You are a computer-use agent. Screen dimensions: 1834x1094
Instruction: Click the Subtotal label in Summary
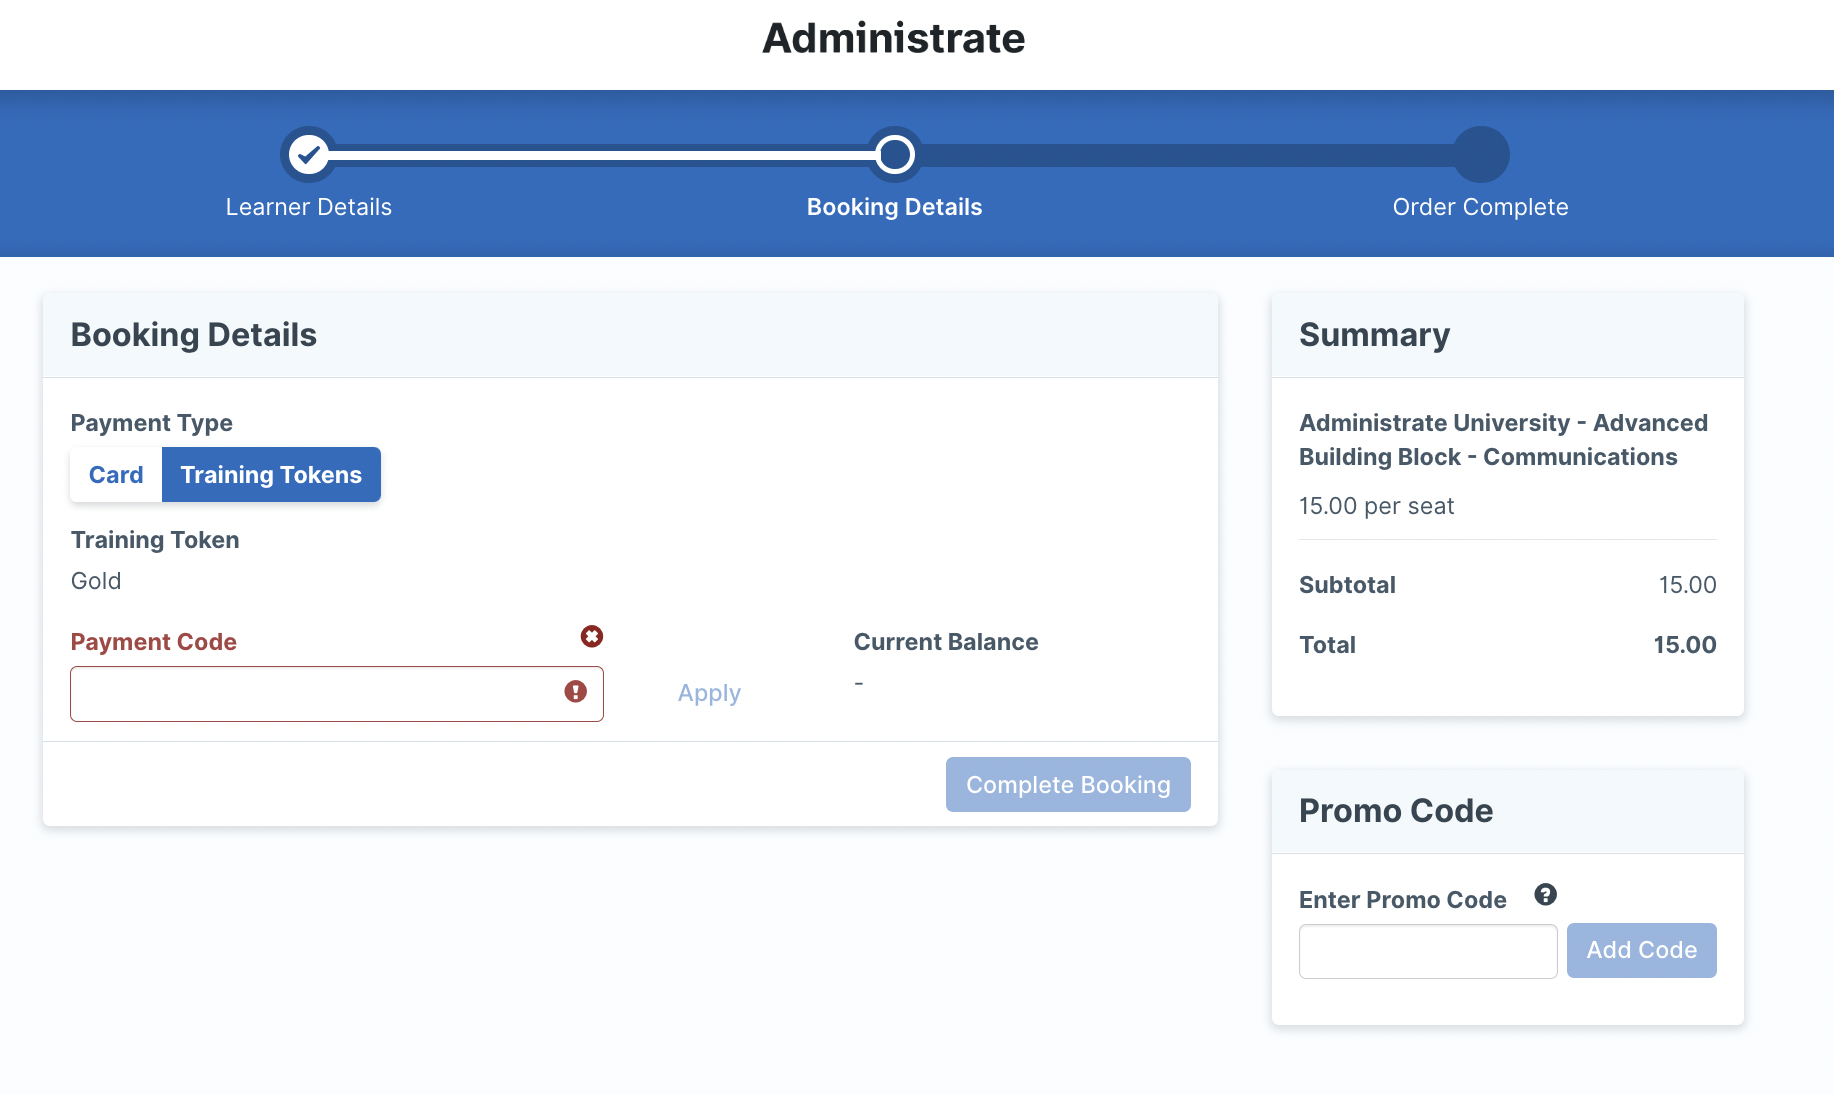pos(1347,585)
